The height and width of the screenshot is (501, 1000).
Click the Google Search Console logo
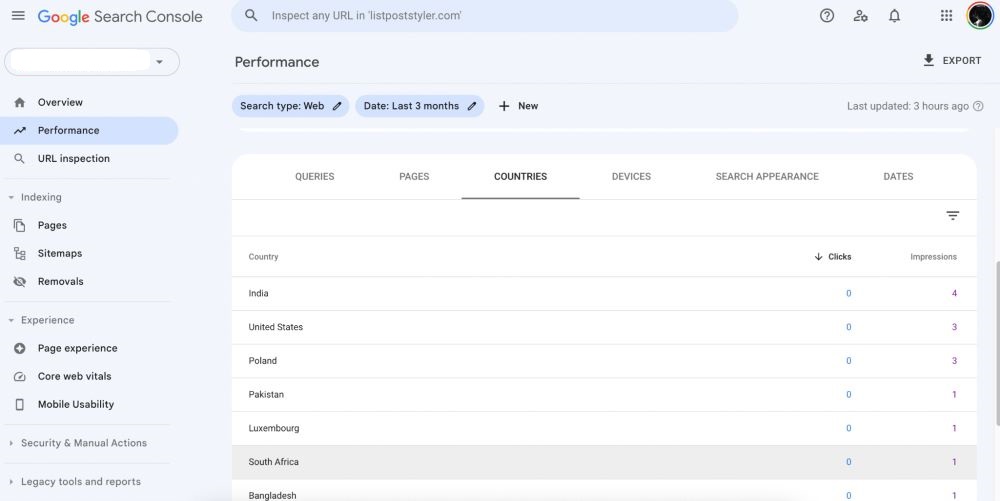tap(120, 17)
